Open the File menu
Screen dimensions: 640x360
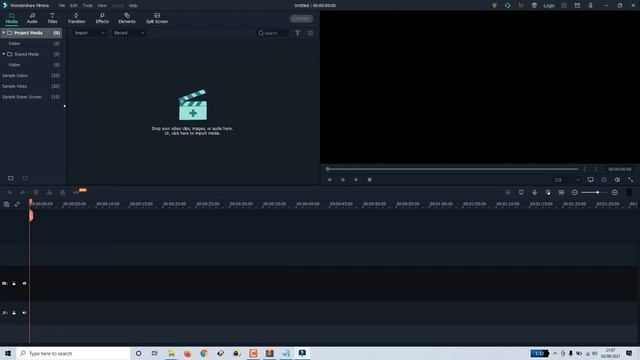click(62, 6)
